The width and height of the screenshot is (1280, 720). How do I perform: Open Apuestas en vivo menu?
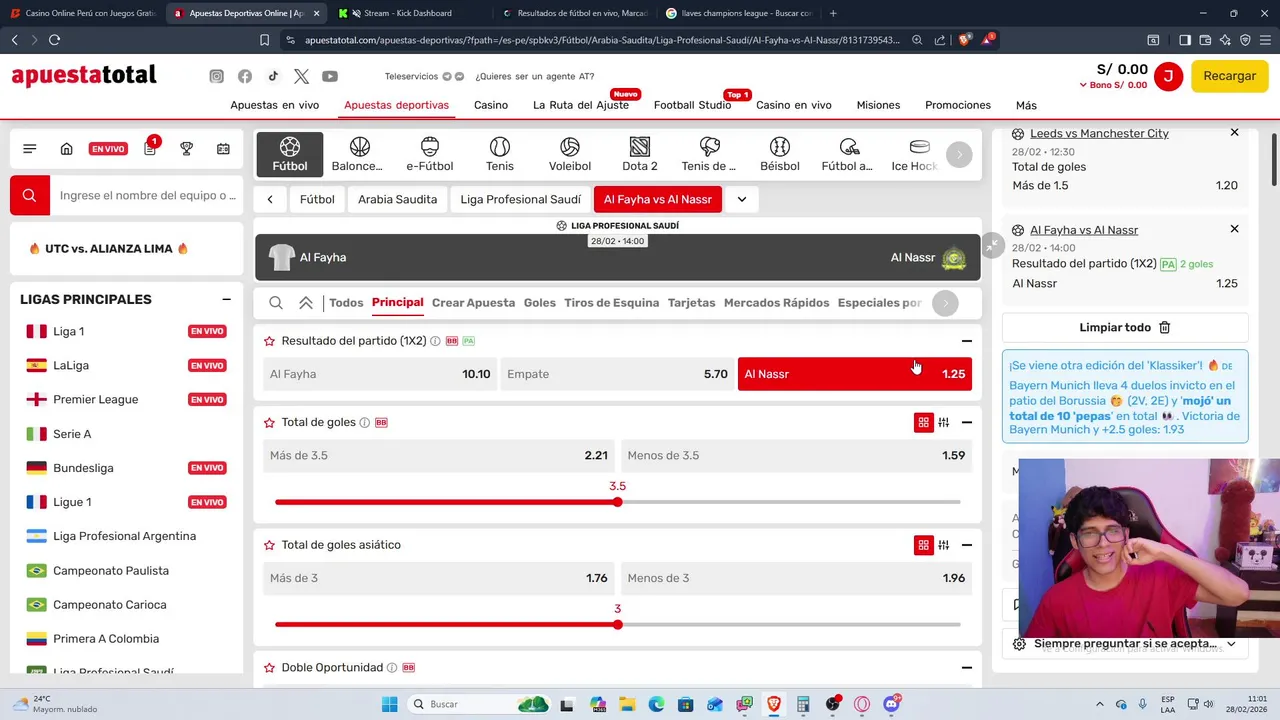click(x=275, y=105)
